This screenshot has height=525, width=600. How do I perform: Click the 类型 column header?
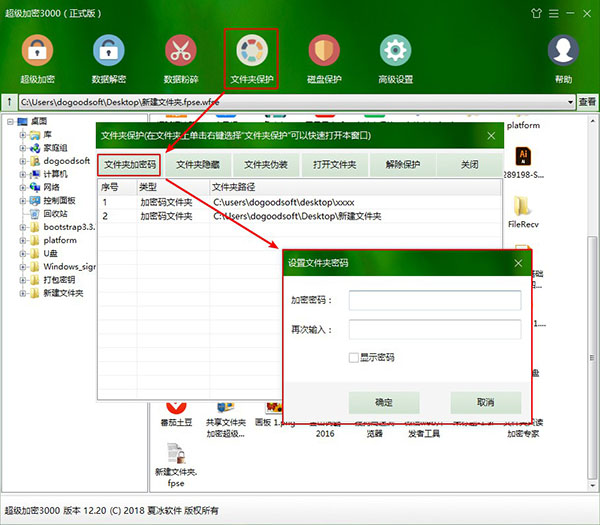pos(173,187)
